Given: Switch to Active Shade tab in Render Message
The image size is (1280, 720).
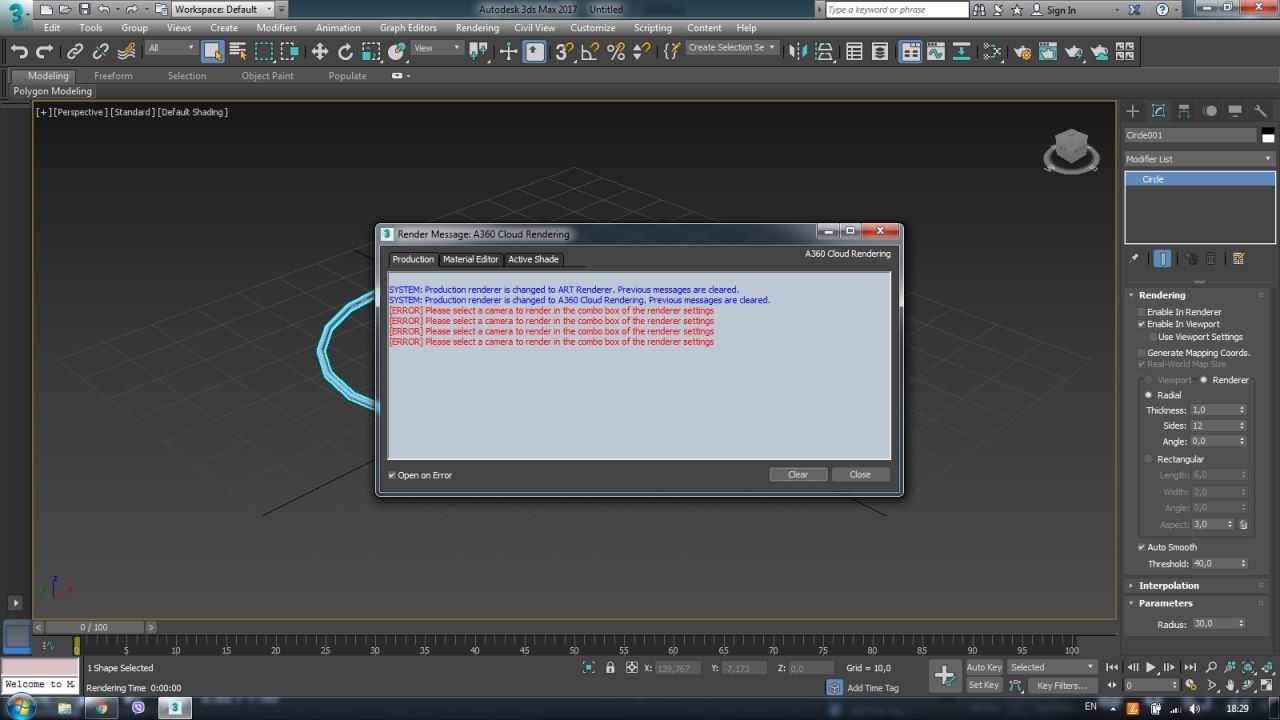Looking at the screenshot, I should point(533,259).
